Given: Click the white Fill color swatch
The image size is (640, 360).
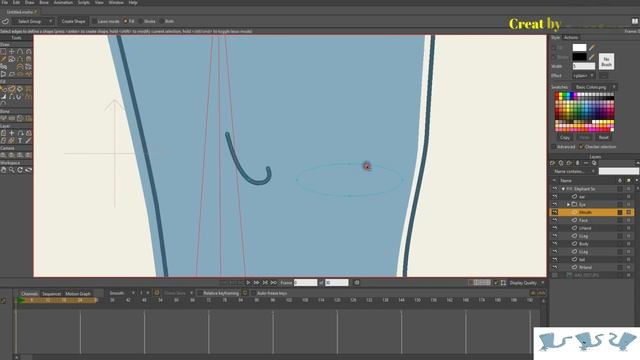Looking at the screenshot, I should point(579,48).
